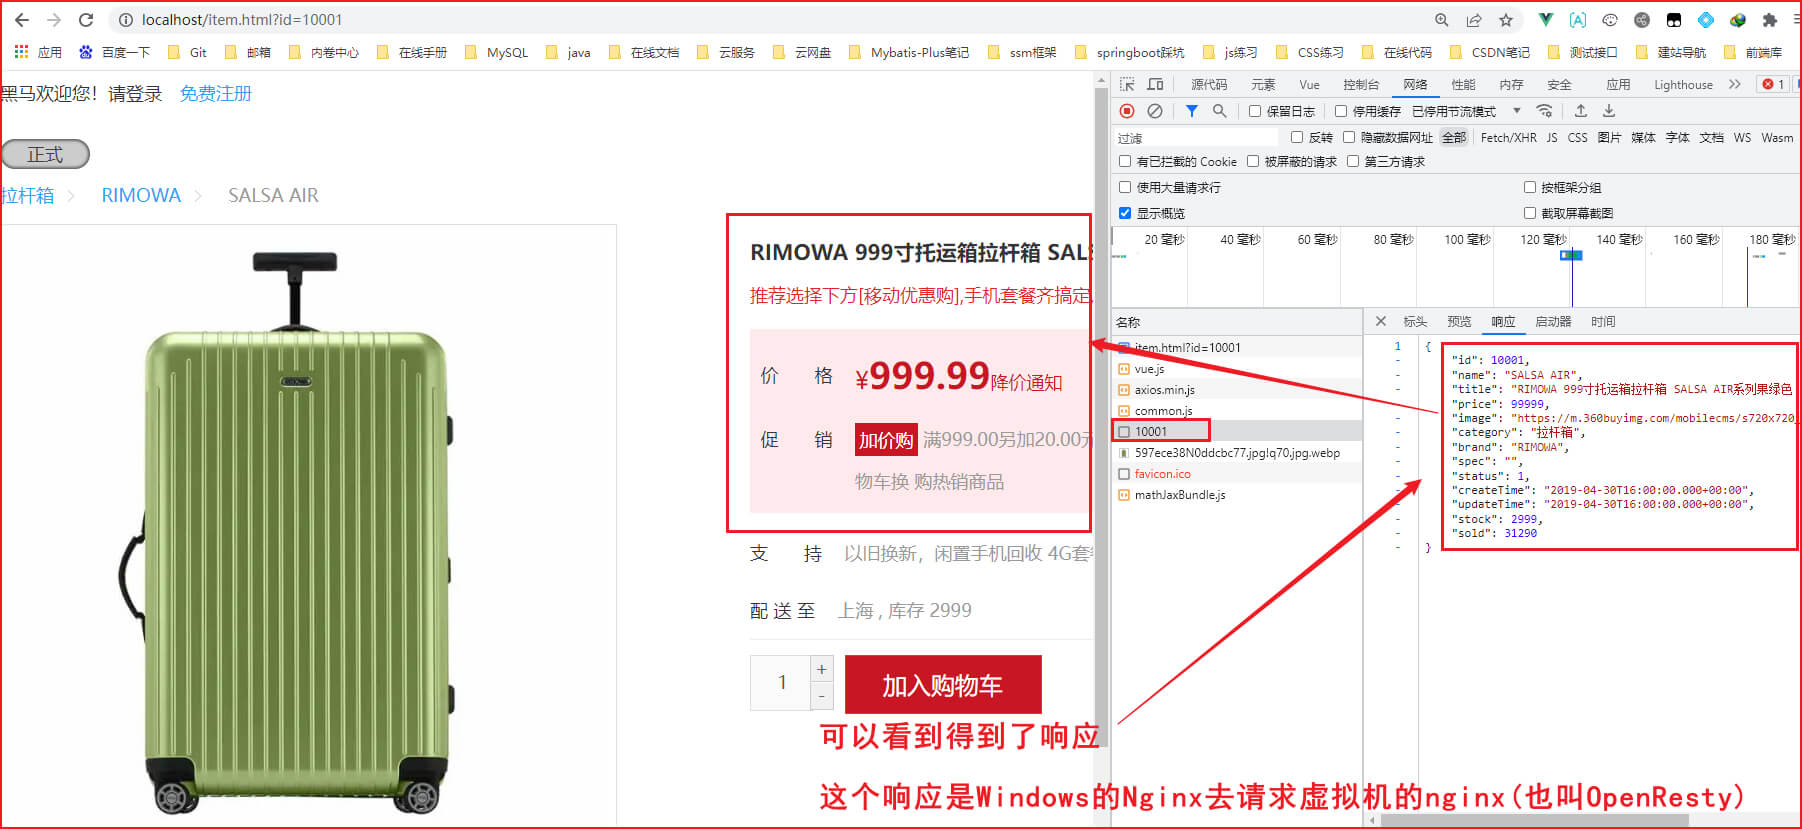Viewport: 1802px width, 829px height.
Task: Uncheck the 显示概览 checkbox
Action: pos(1125,213)
